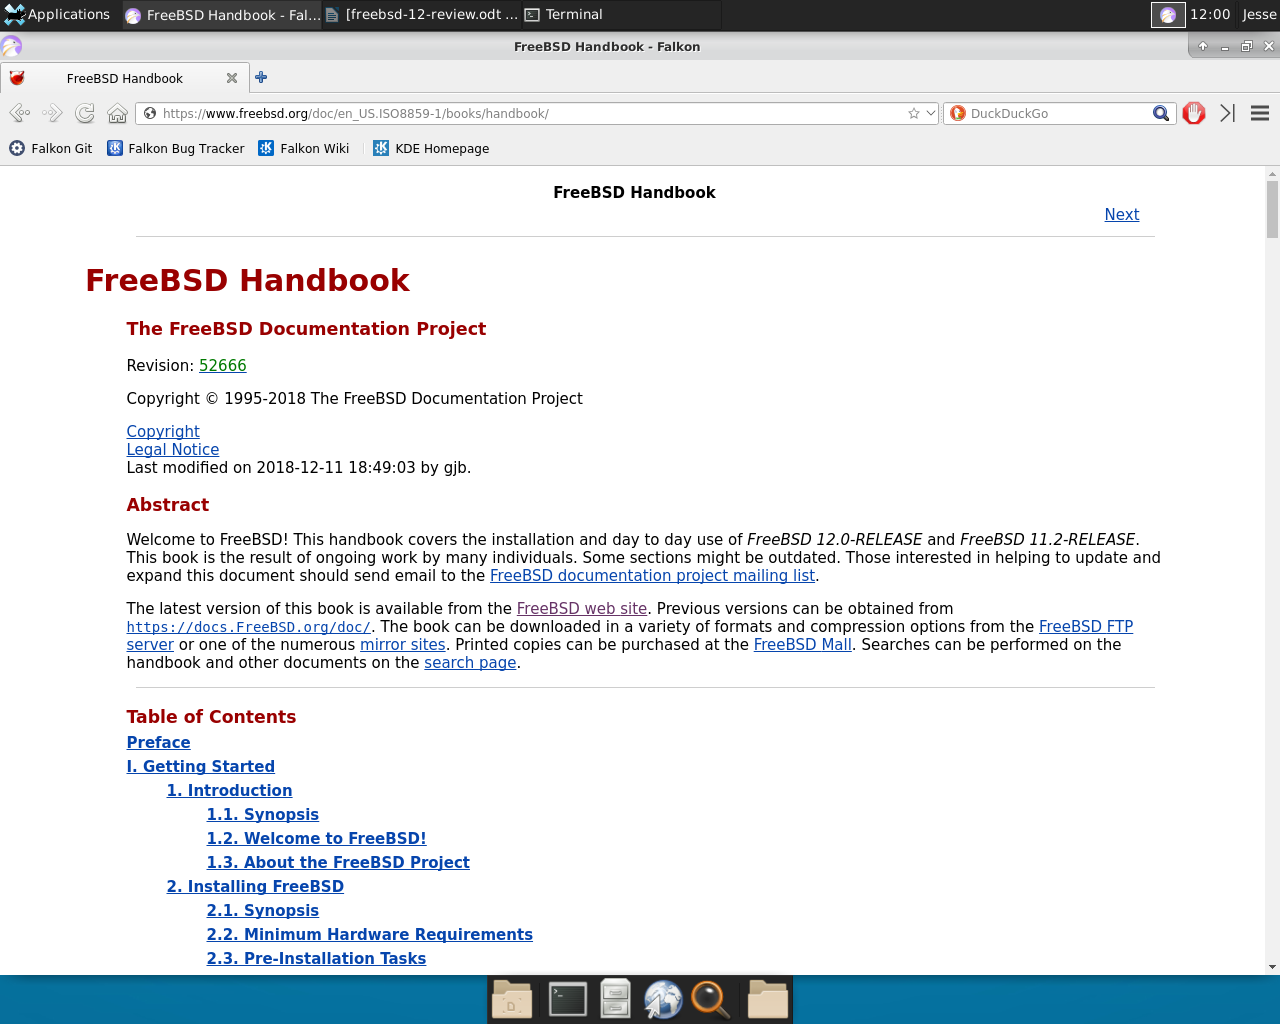
Task: Click the scrollbar down arrow
Action: point(1272,966)
